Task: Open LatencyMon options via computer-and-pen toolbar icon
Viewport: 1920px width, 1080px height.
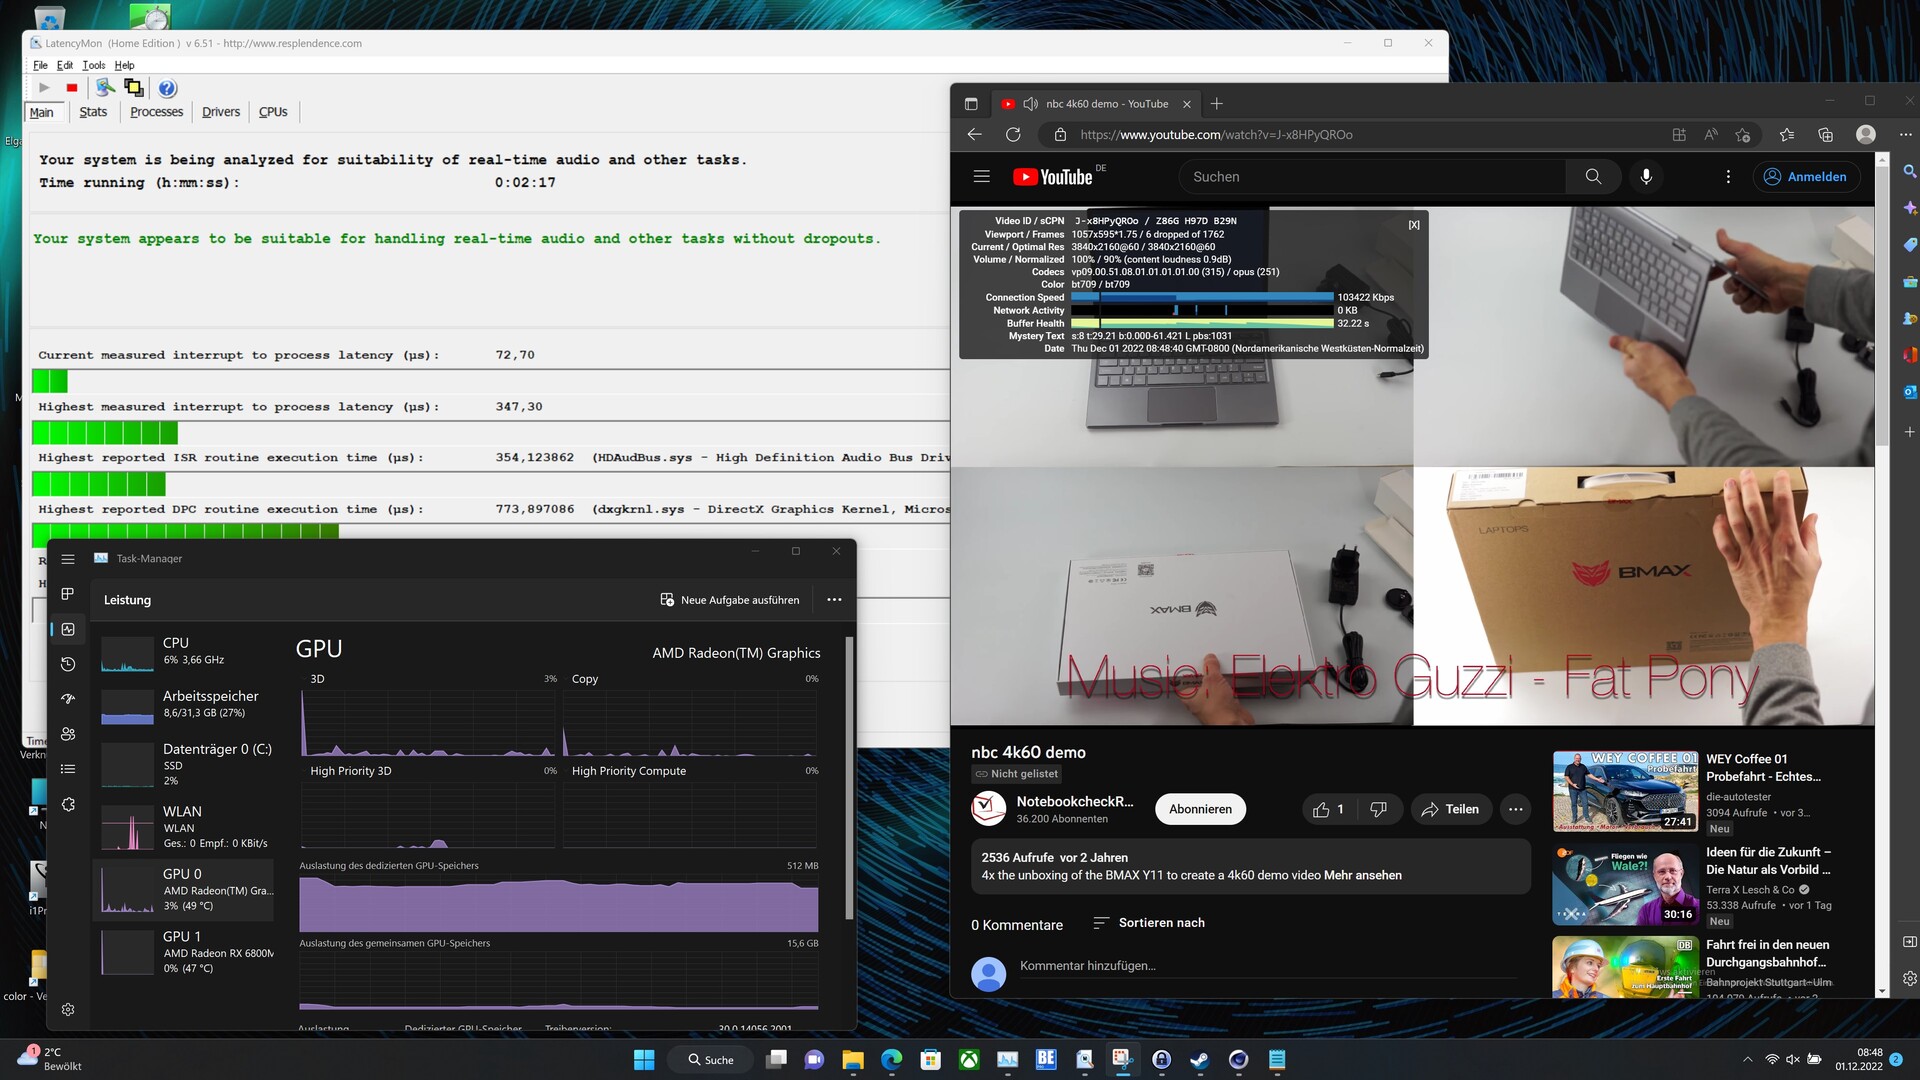Action: click(x=105, y=88)
